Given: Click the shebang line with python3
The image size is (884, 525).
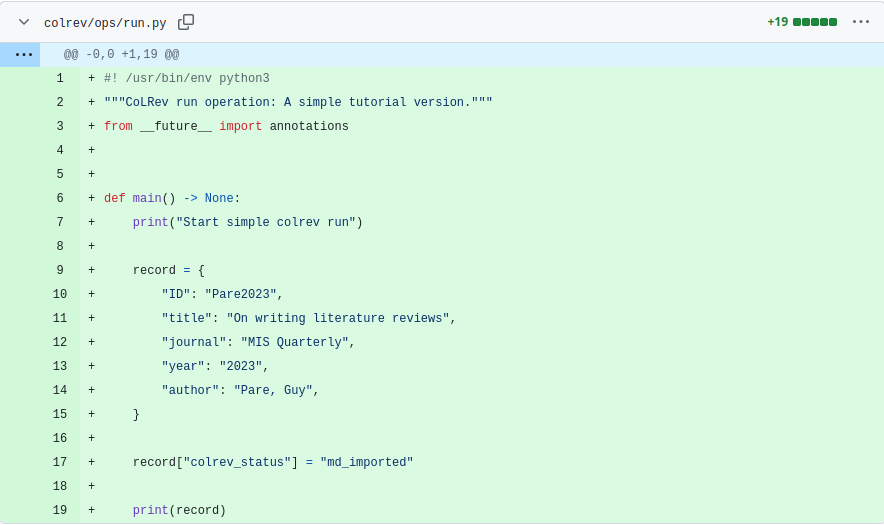Looking at the screenshot, I should [186, 79].
